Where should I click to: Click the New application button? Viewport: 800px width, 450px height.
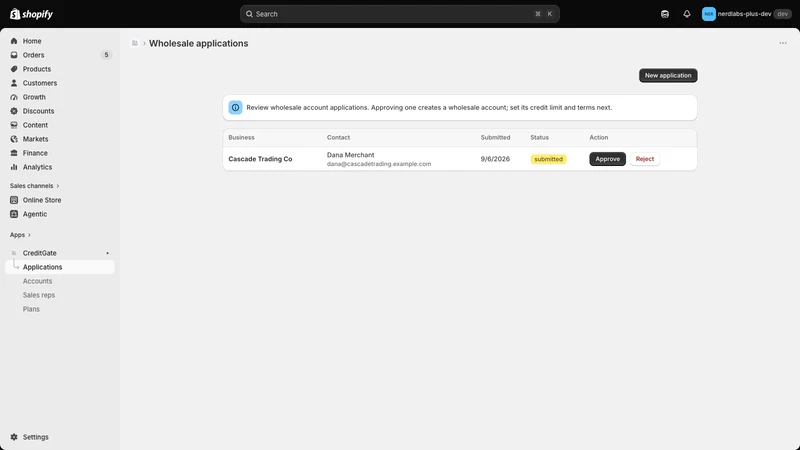pos(668,76)
